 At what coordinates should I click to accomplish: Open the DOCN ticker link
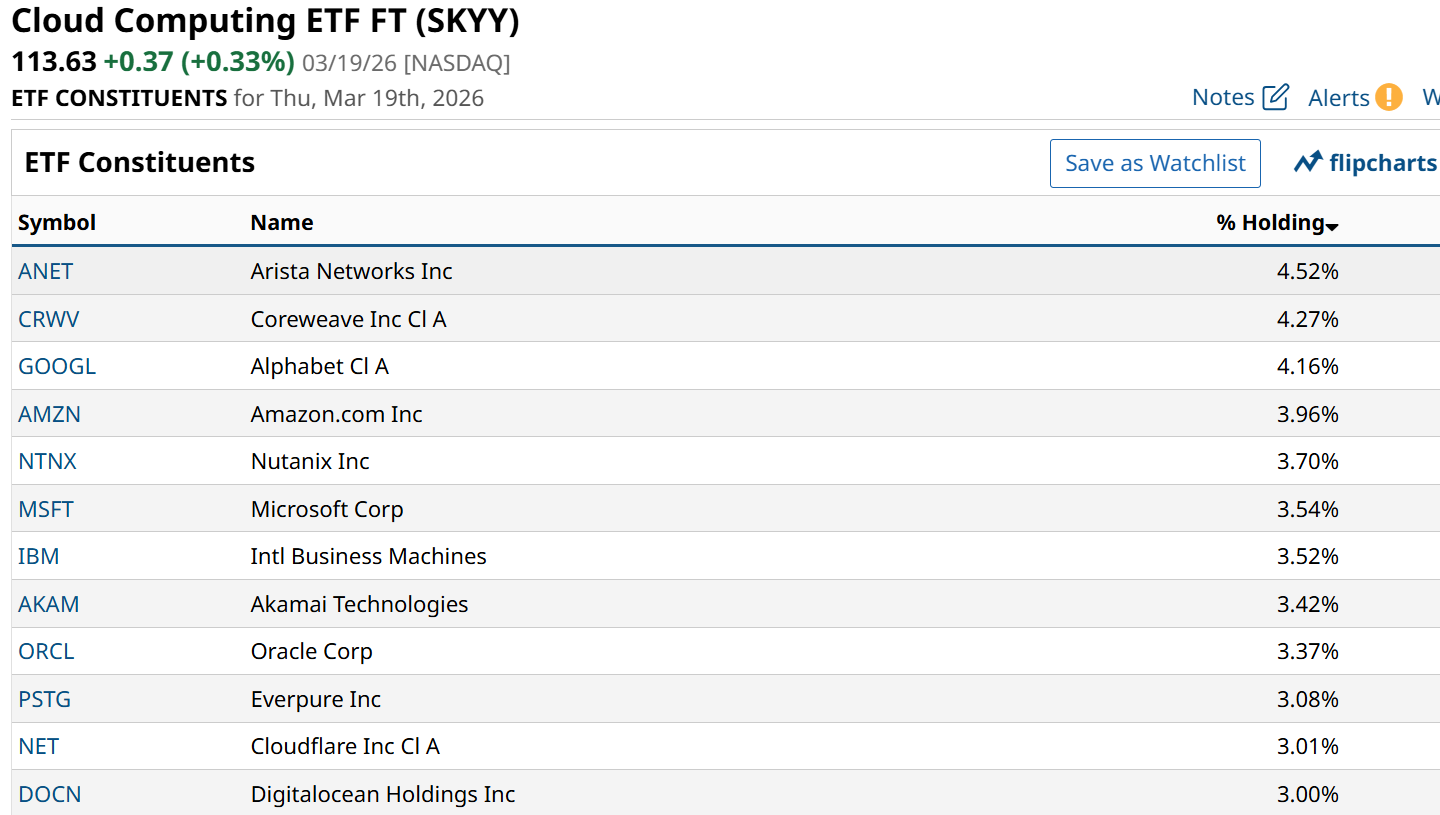[49, 794]
